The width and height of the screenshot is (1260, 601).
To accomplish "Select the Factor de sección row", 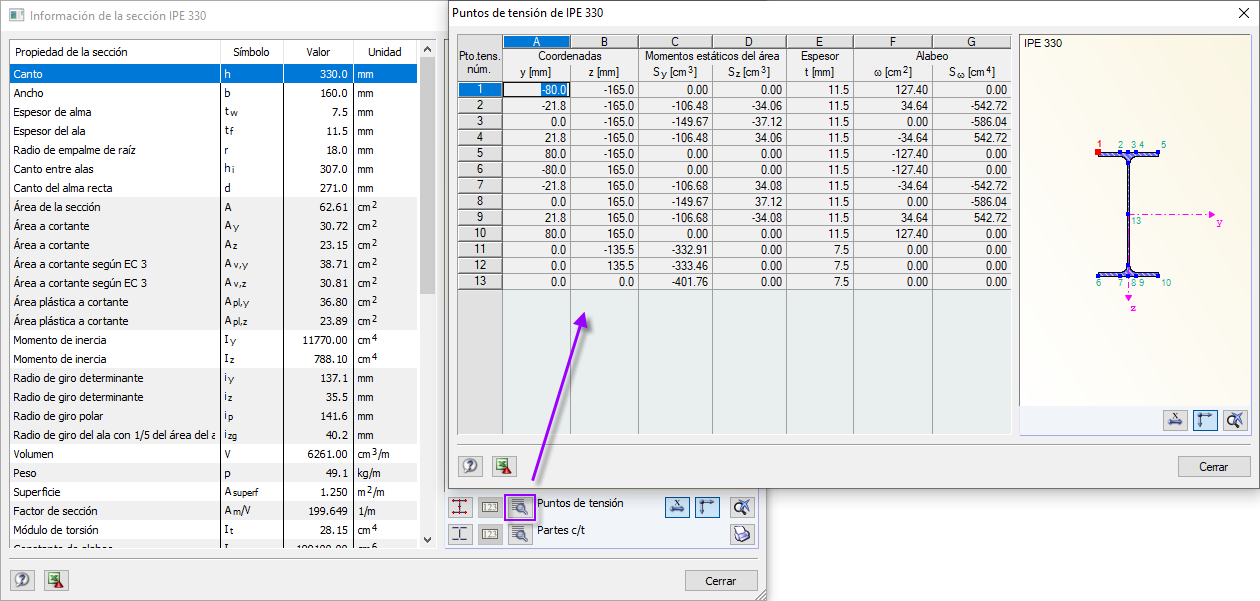I will [x=213, y=511].
